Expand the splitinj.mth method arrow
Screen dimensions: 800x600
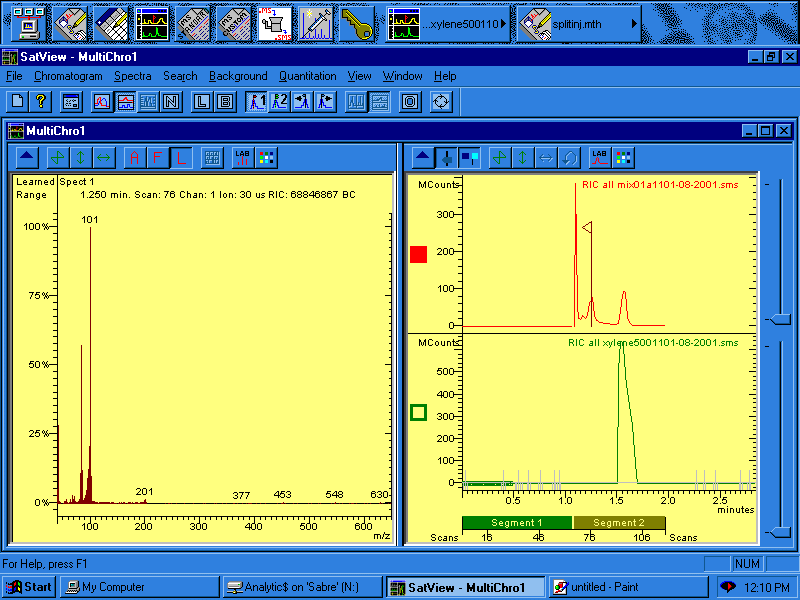(634, 23)
